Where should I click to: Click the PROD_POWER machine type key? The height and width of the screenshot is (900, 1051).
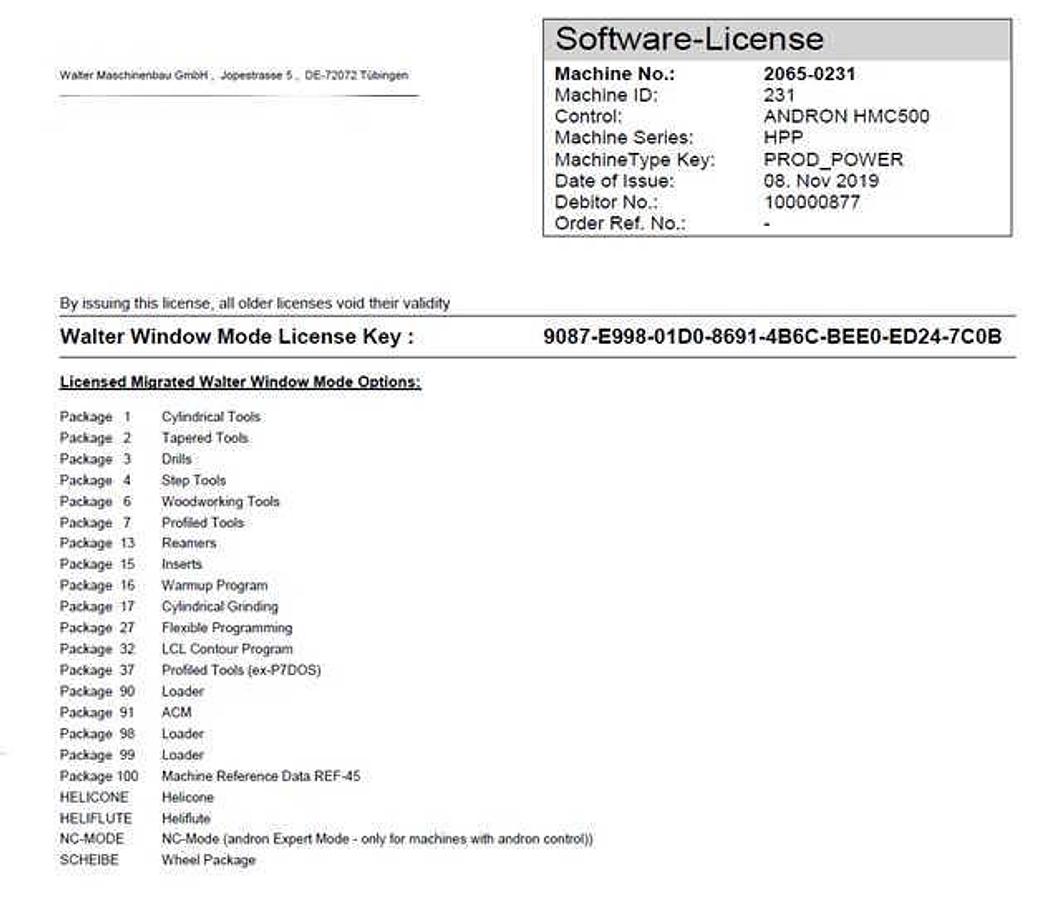832,160
